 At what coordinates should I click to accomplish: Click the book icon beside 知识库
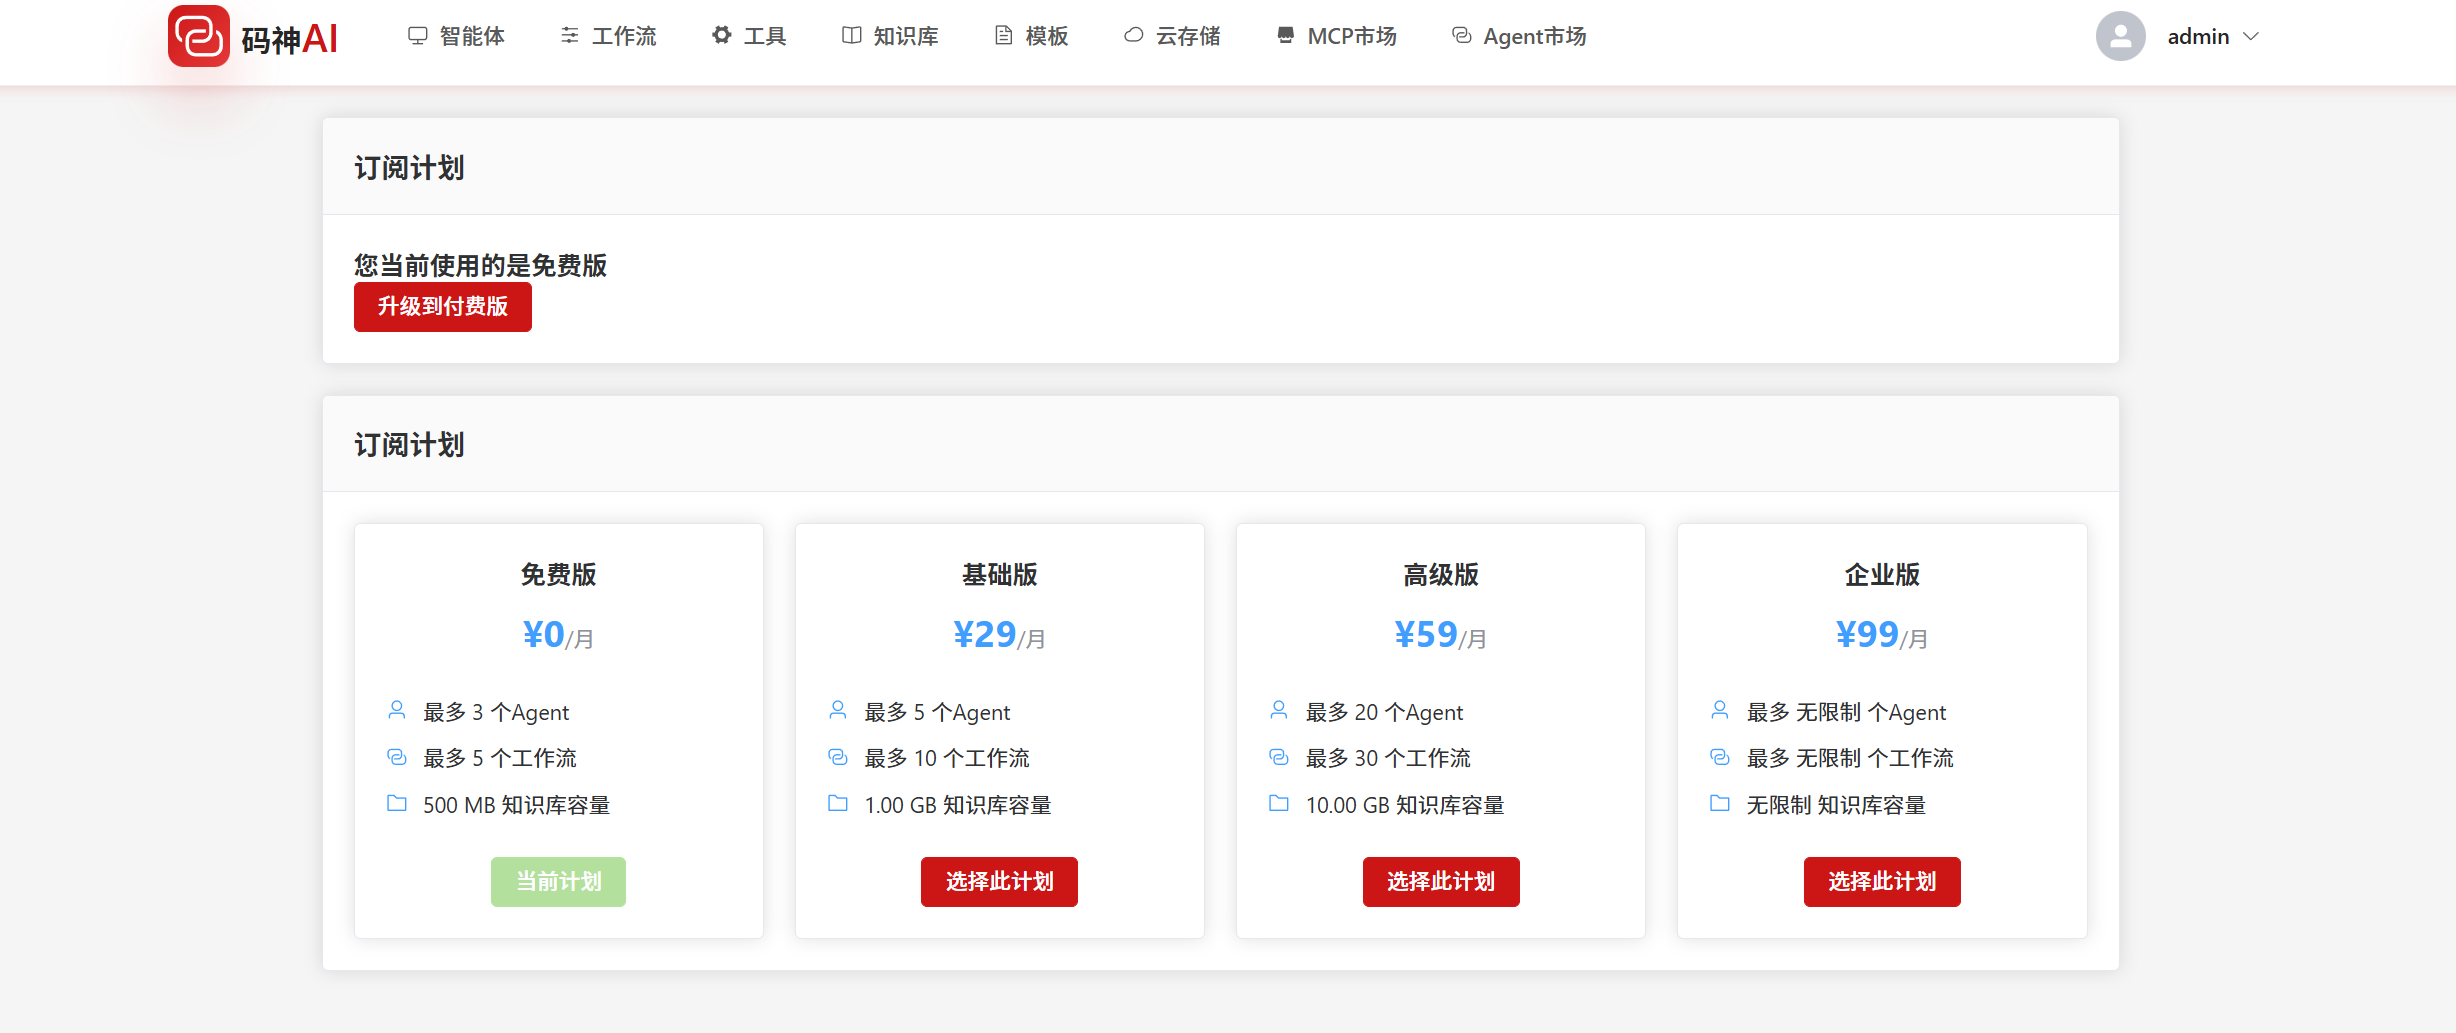click(x=851, y=36)
